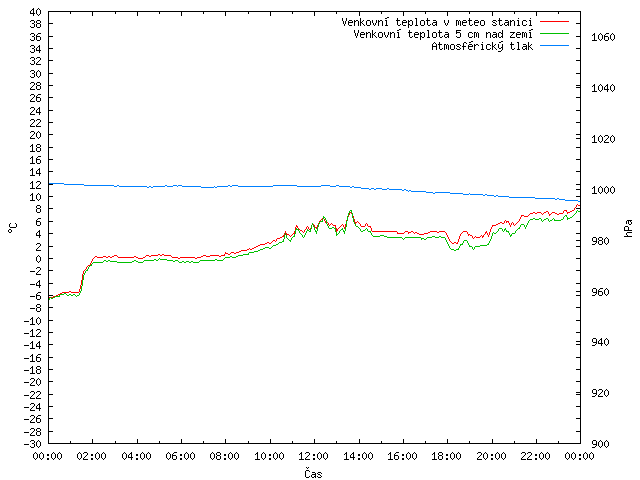This screenshot has width=640, height=480.
Task: Click the temperature axis label '10'
Action: [36, 197]
